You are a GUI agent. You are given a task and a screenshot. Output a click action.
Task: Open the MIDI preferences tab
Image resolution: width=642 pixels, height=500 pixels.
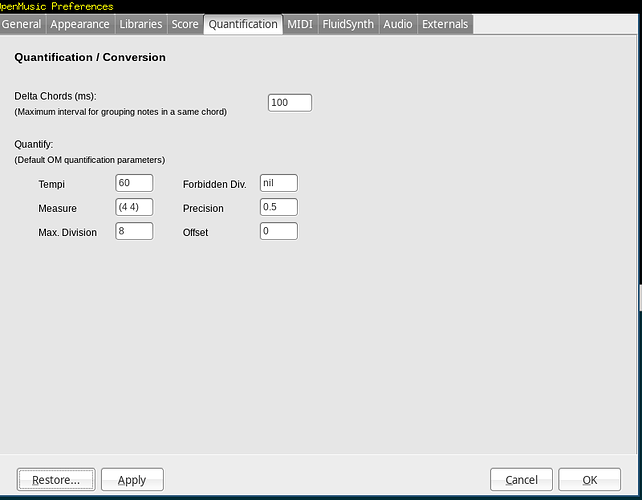tap(300, 24)
